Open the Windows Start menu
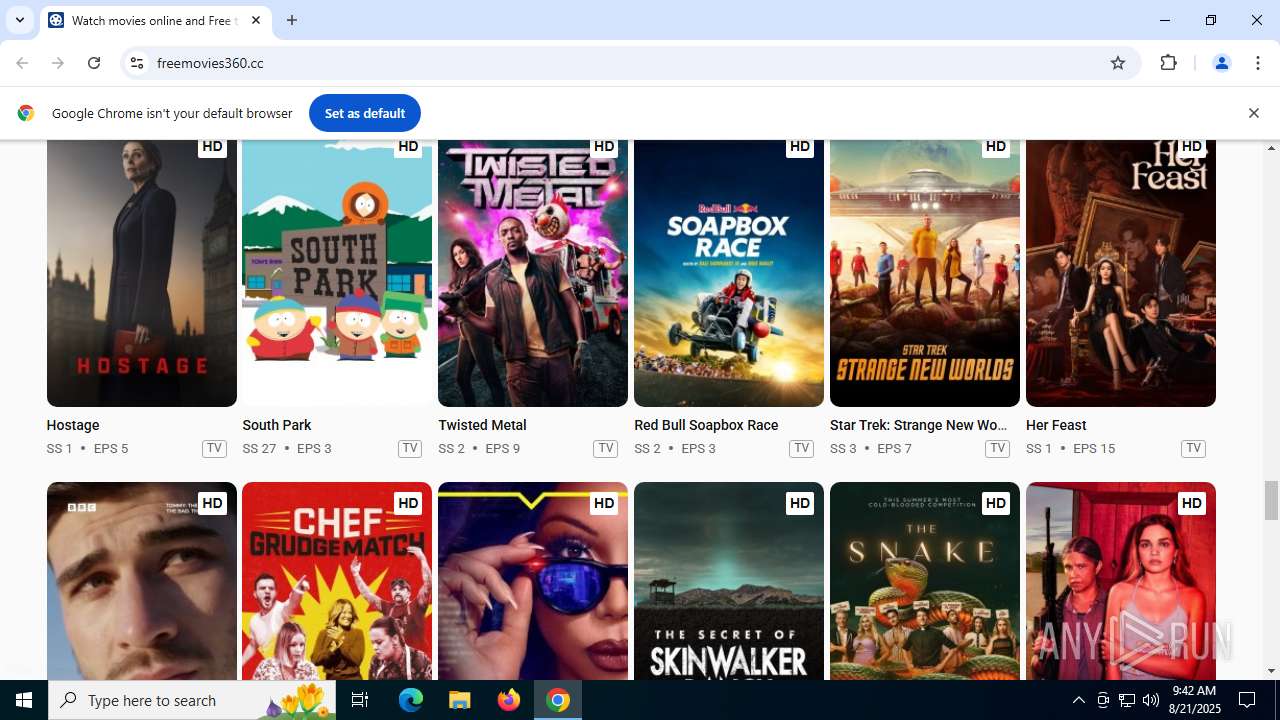 tap(24, 700)
